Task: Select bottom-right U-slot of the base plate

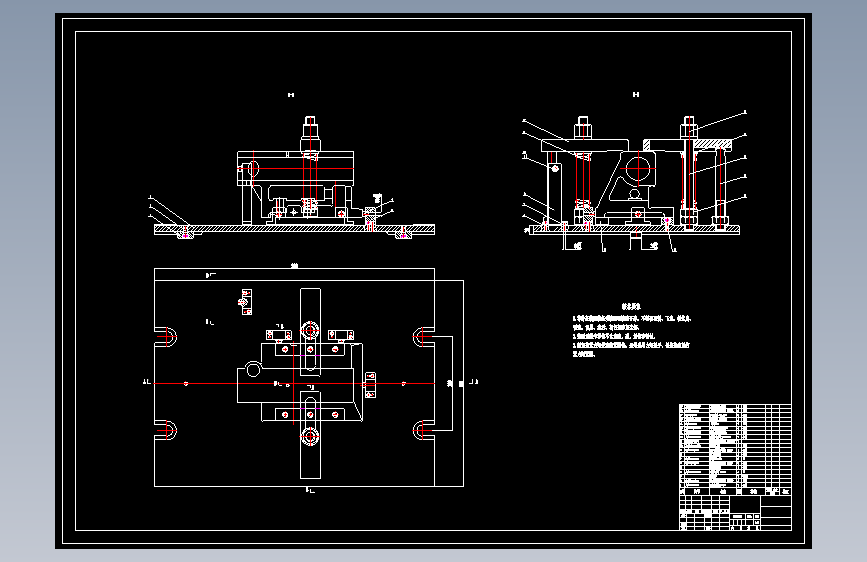Action: [424, 430]
